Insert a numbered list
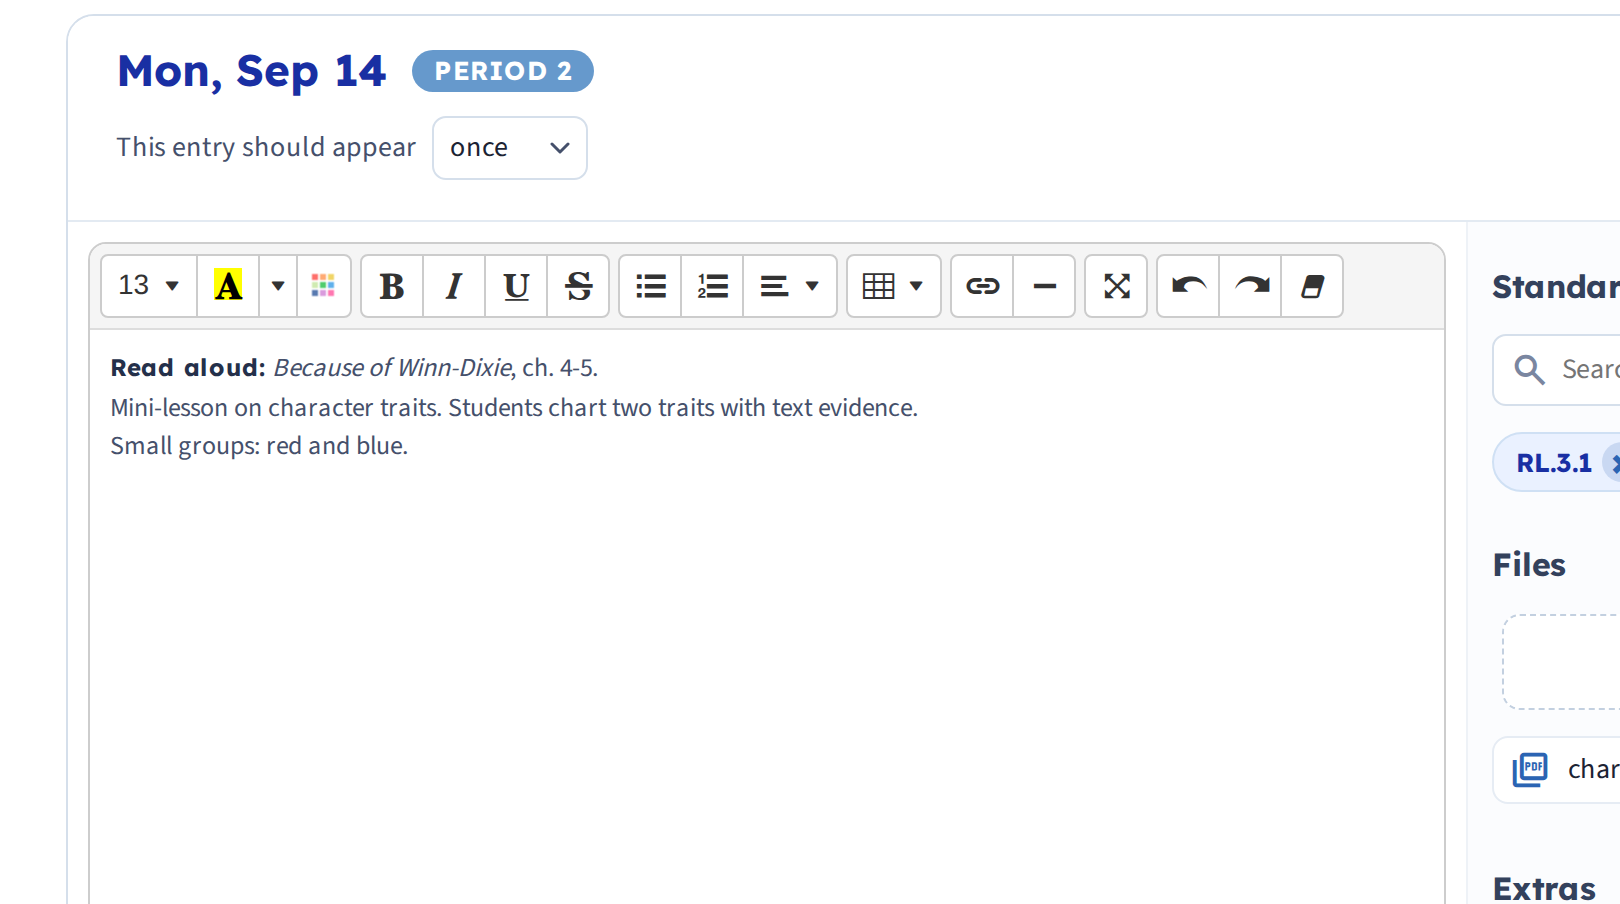 [x=712, y=286]
